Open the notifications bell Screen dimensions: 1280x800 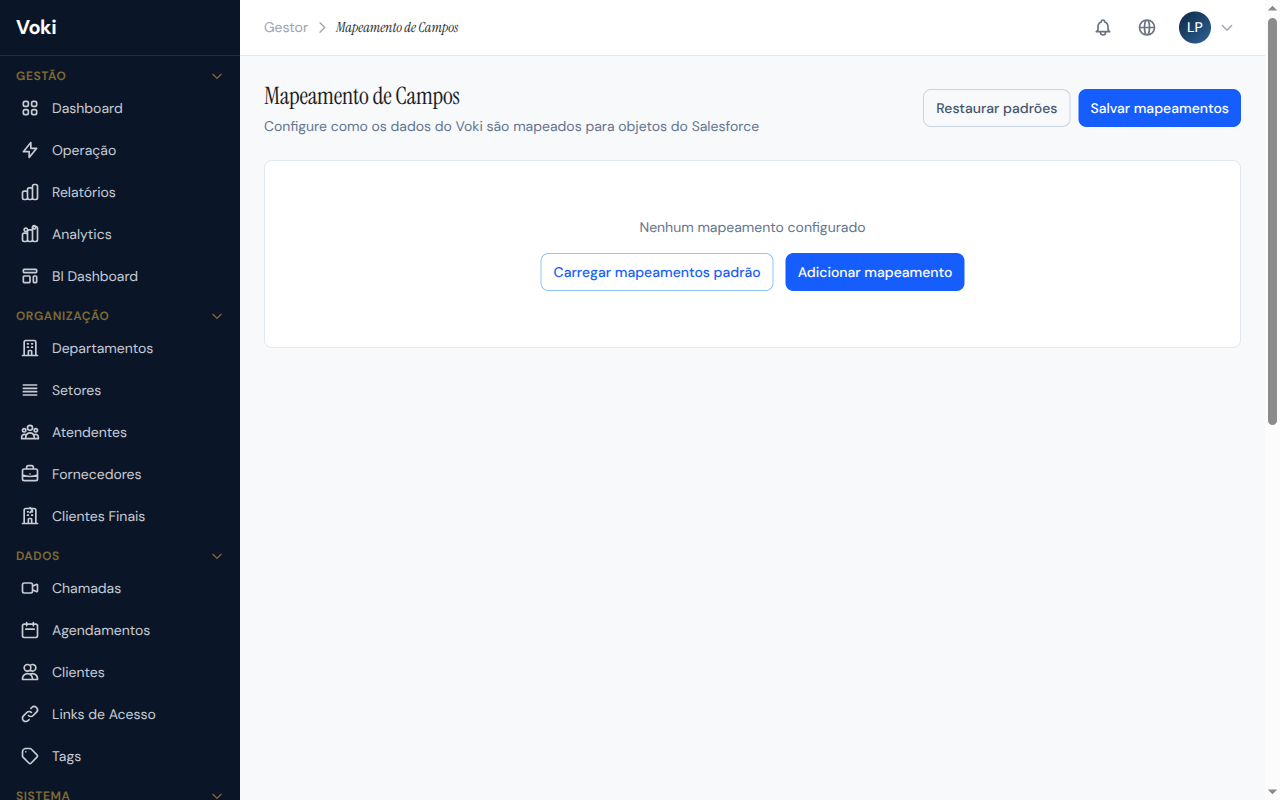click(x=1103, y=27)
